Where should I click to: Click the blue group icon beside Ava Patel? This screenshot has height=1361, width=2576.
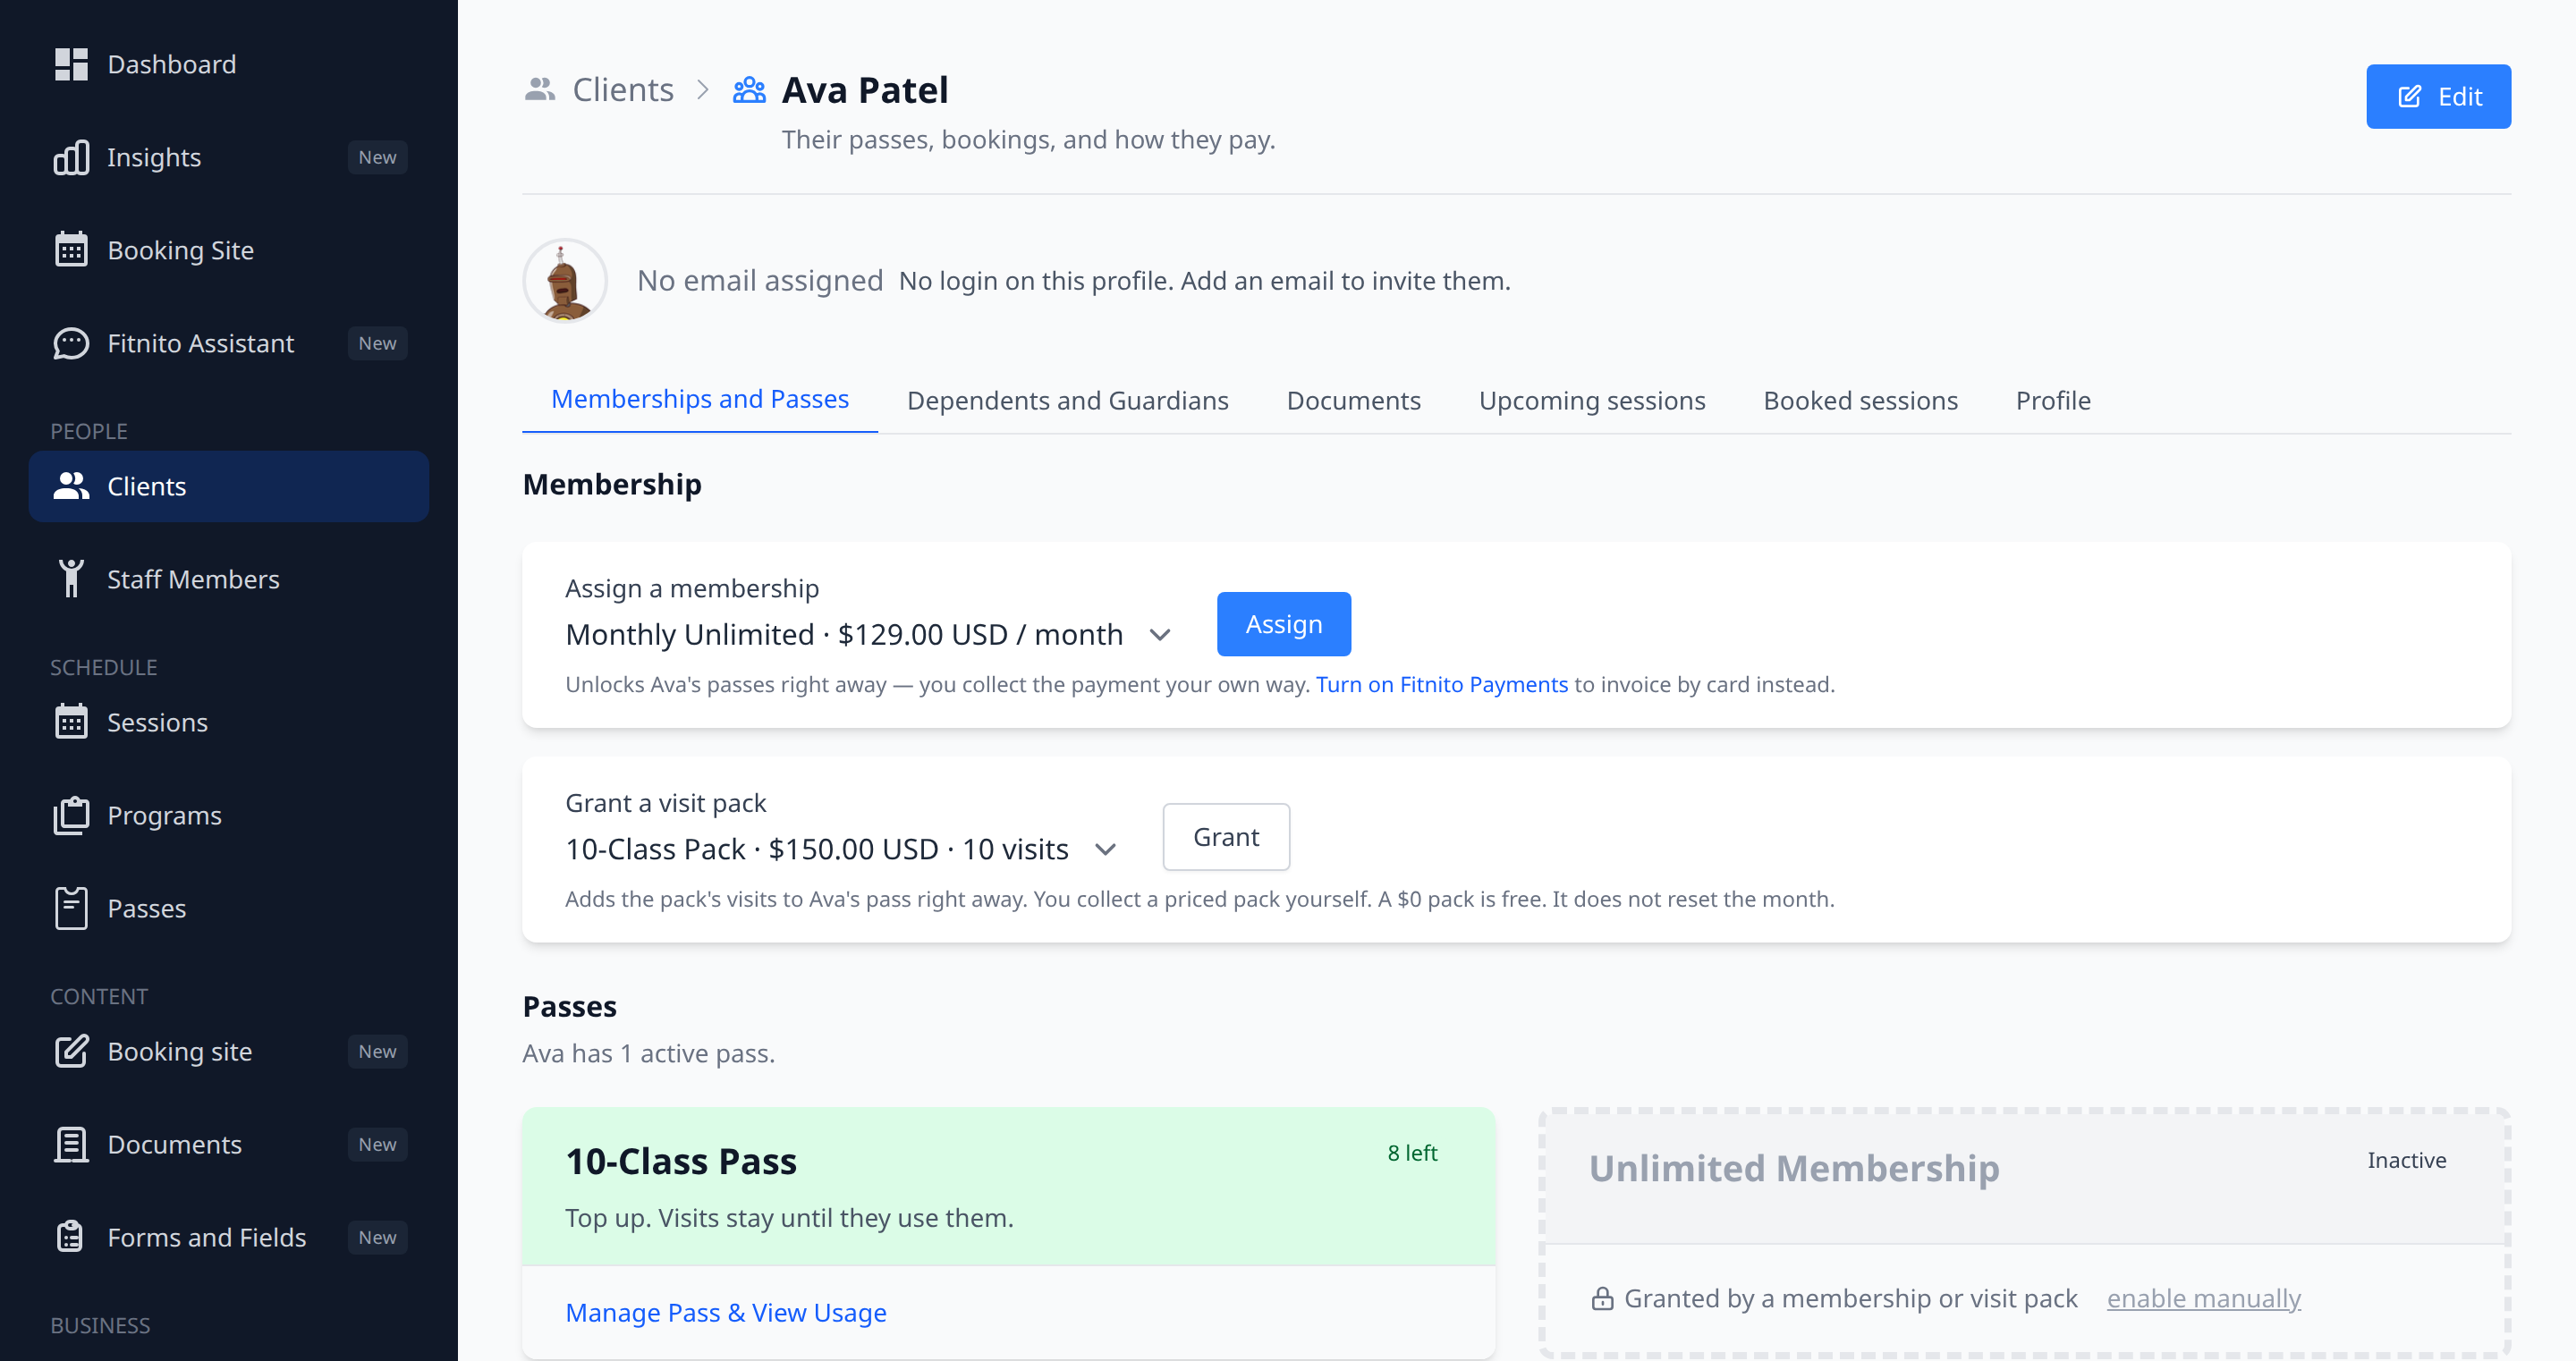(x=749, y=90)
